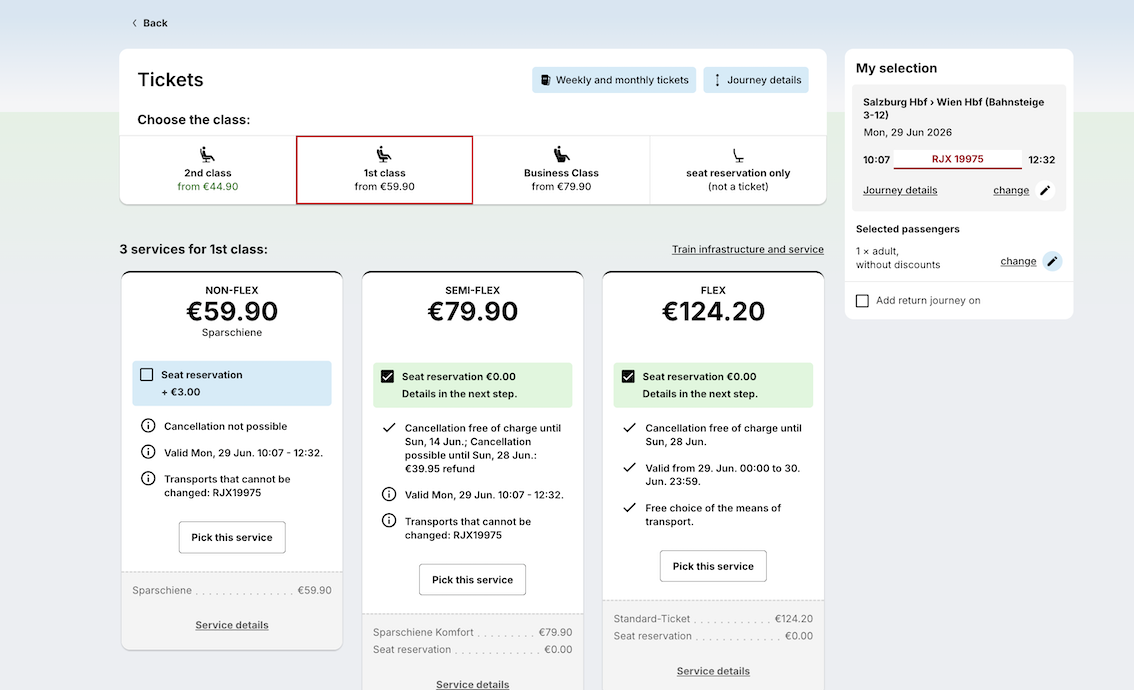The width and height of the screenshot is (1134, 690).
Task: Click change link for the selected journey
Action: tap(1011, 190)
